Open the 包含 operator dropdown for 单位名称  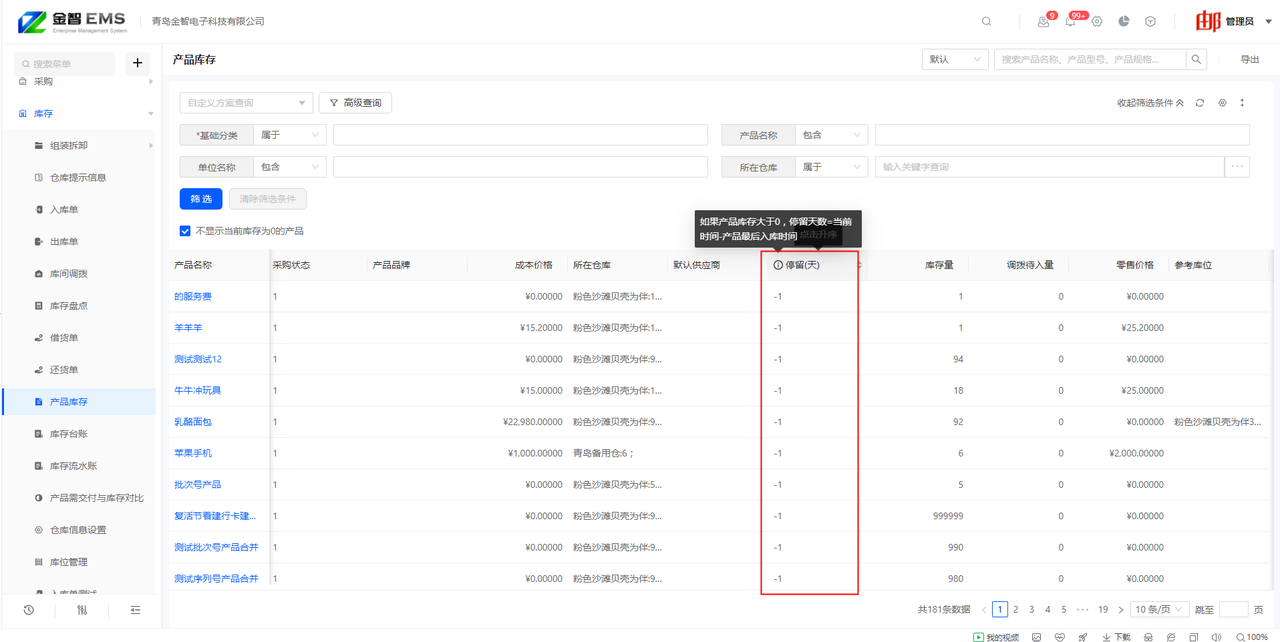tap(290, 167)
